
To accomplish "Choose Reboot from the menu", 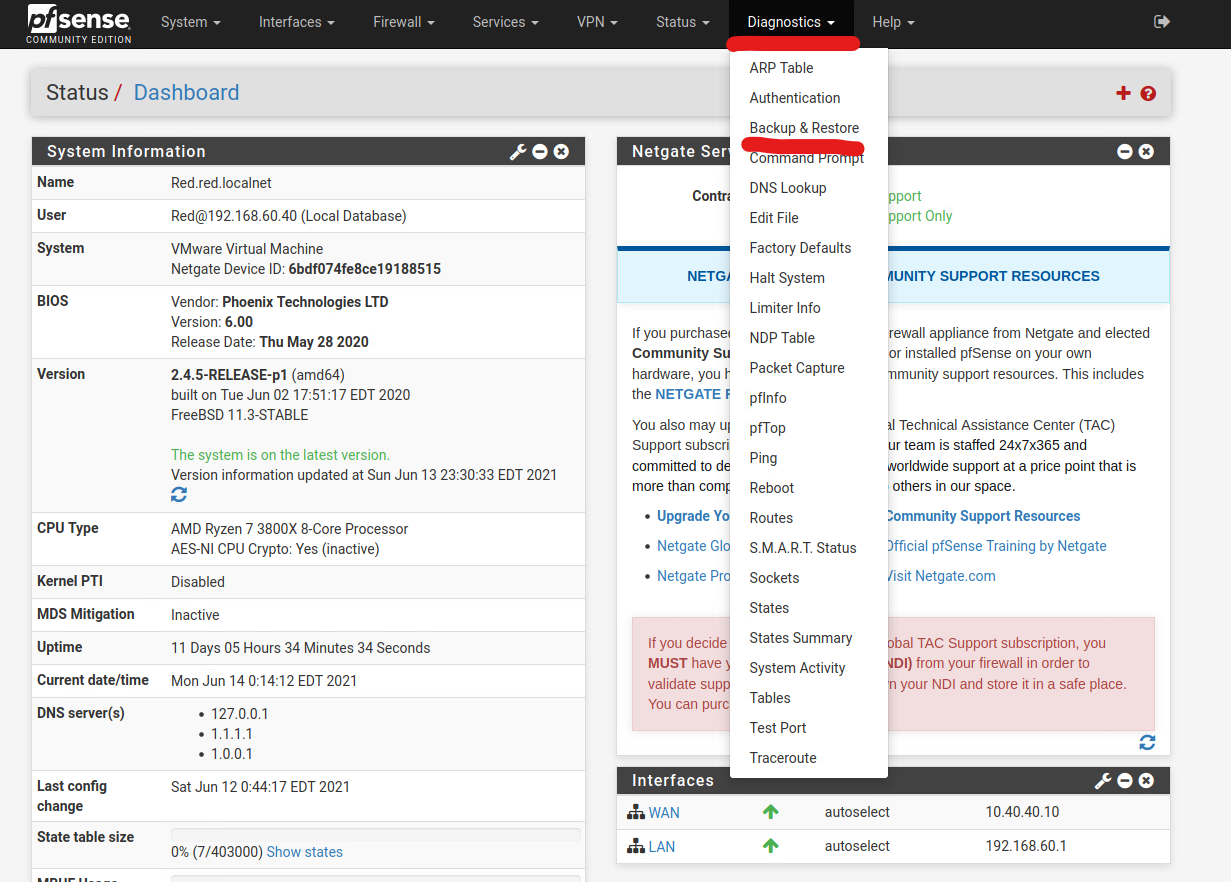I will (772, 488).
